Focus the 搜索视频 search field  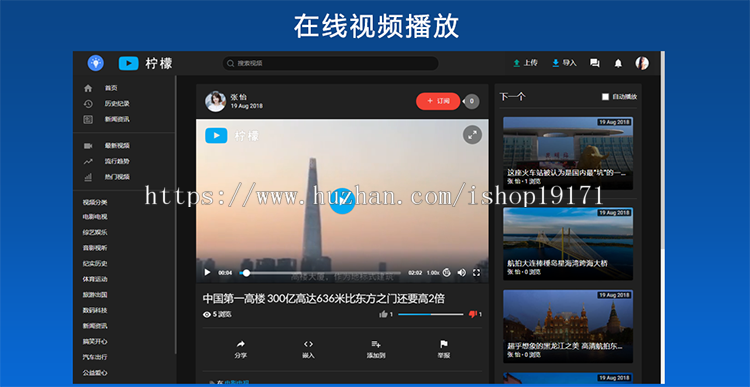(x=330, y=63)
